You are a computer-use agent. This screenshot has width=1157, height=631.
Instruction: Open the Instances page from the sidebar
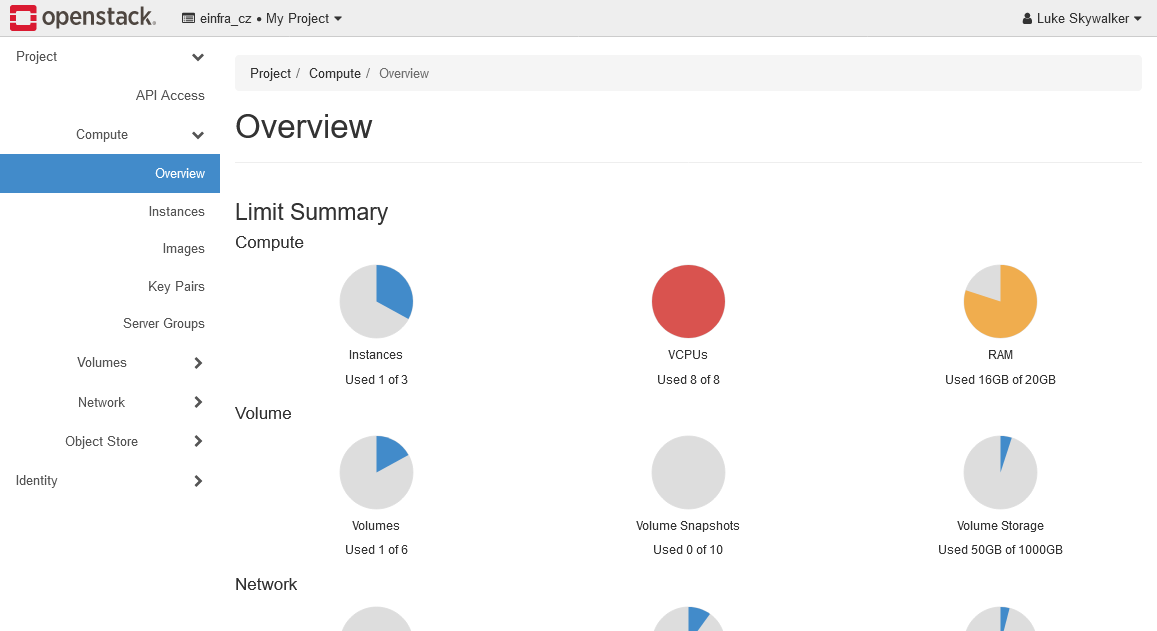tap(177, 211)
